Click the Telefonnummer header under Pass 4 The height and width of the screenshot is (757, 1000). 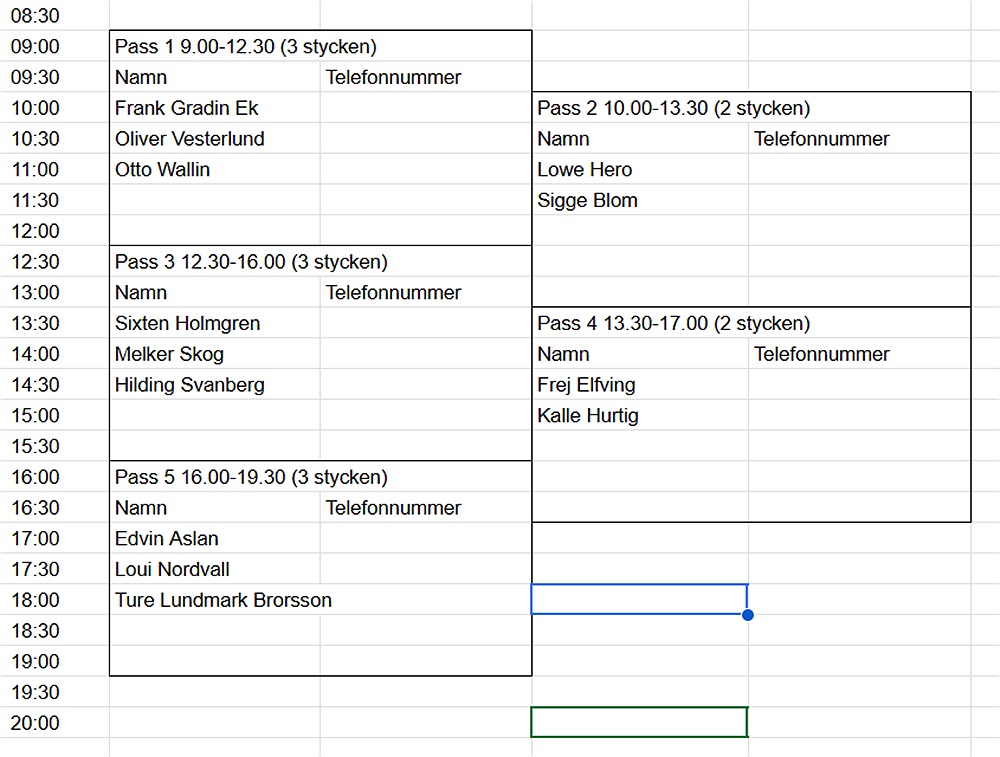click(821, 354)
